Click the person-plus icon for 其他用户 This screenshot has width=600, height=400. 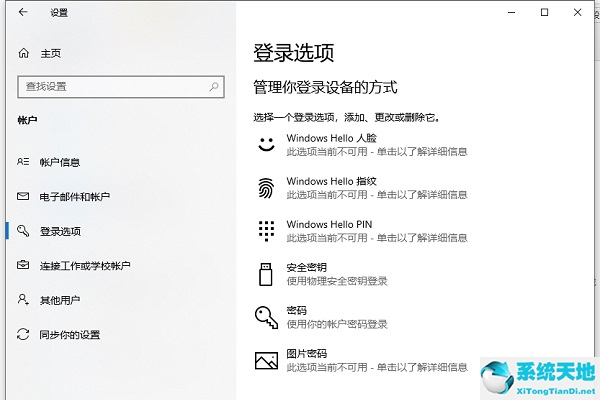[x=23, y=299]
